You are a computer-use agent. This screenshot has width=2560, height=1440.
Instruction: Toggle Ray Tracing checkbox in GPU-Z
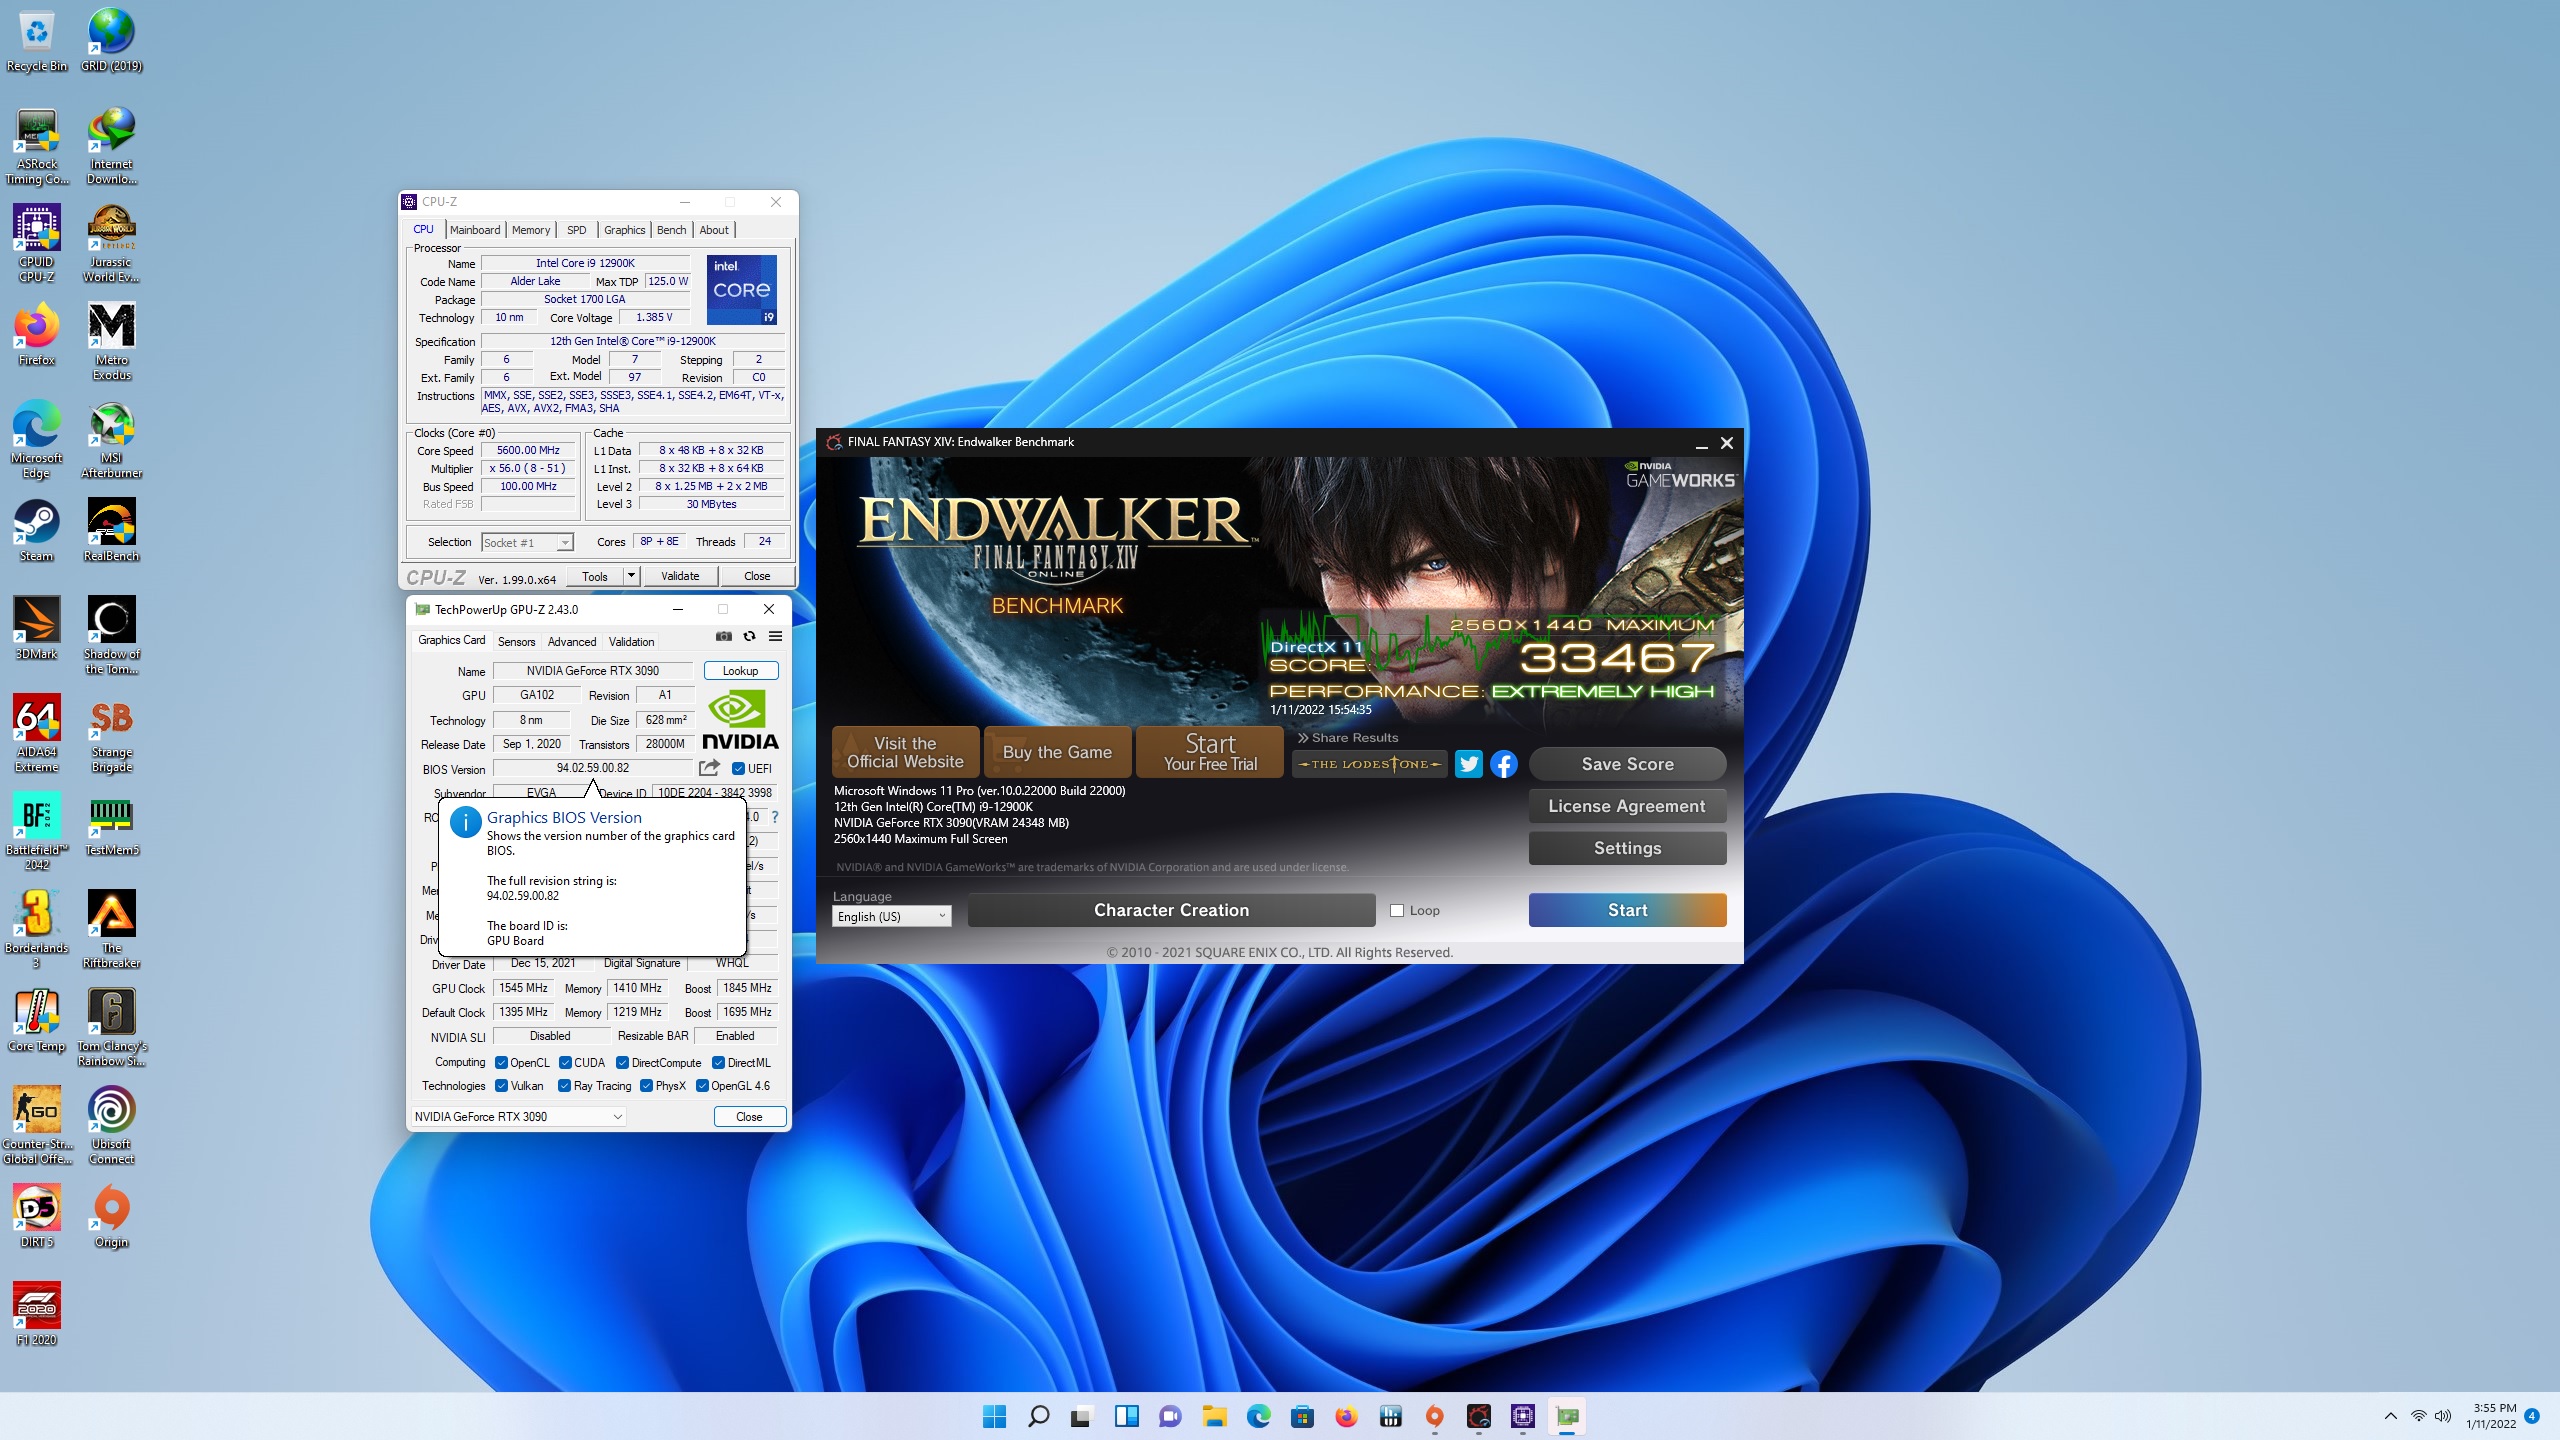click(565, 1086)
